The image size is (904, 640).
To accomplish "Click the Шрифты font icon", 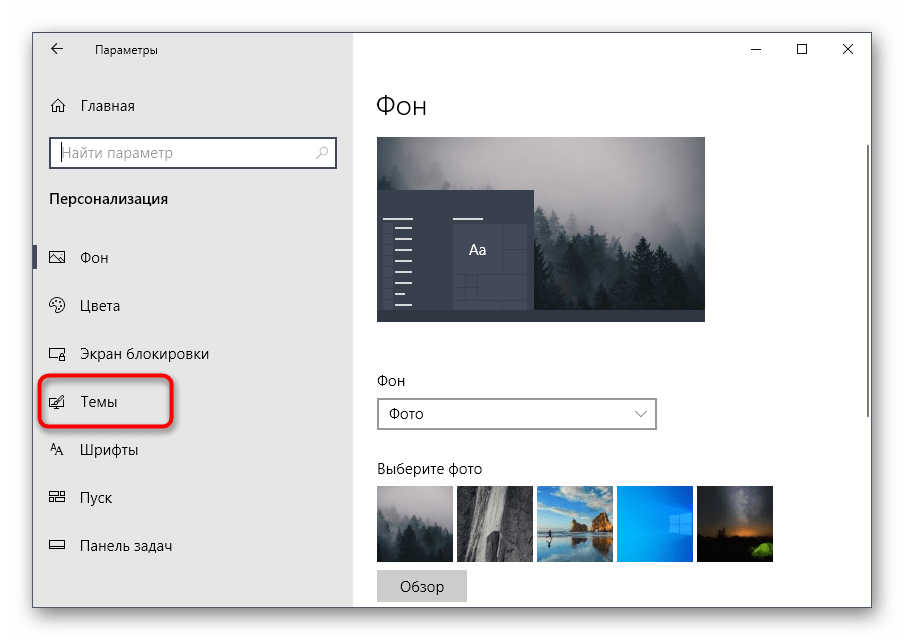I will click(x=58, y=450).
